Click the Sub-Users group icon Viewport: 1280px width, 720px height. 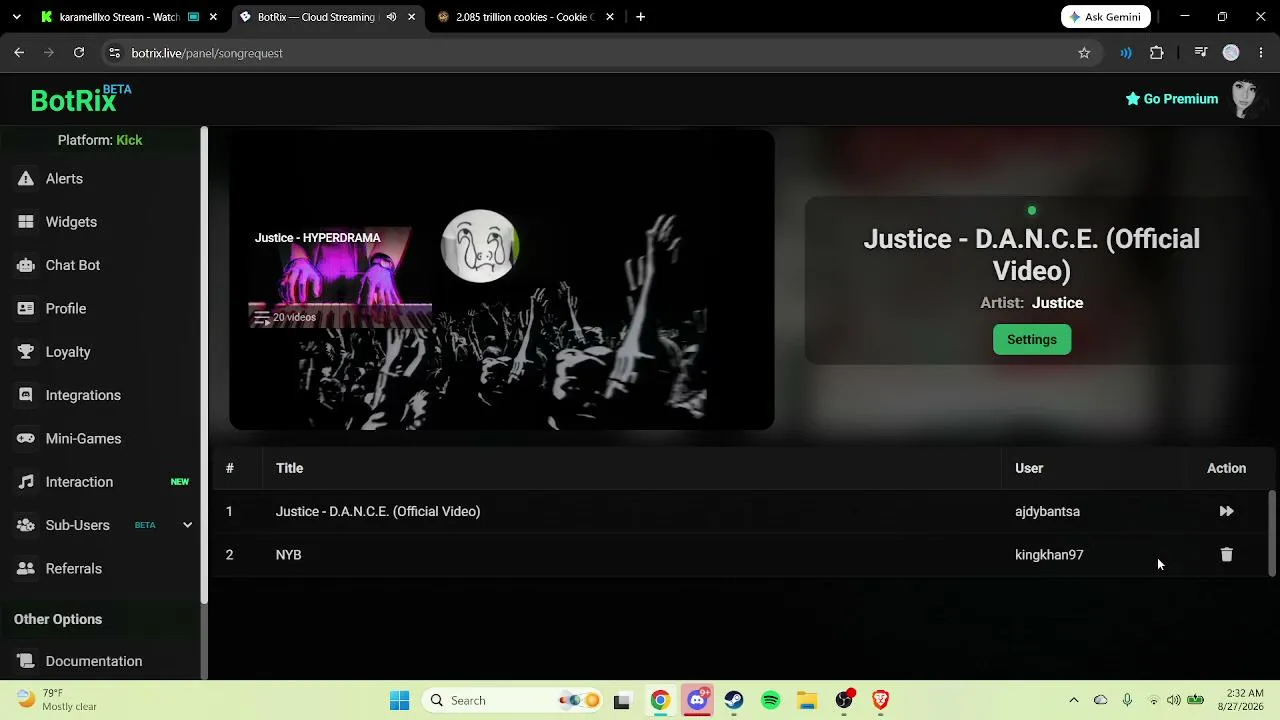26,525
